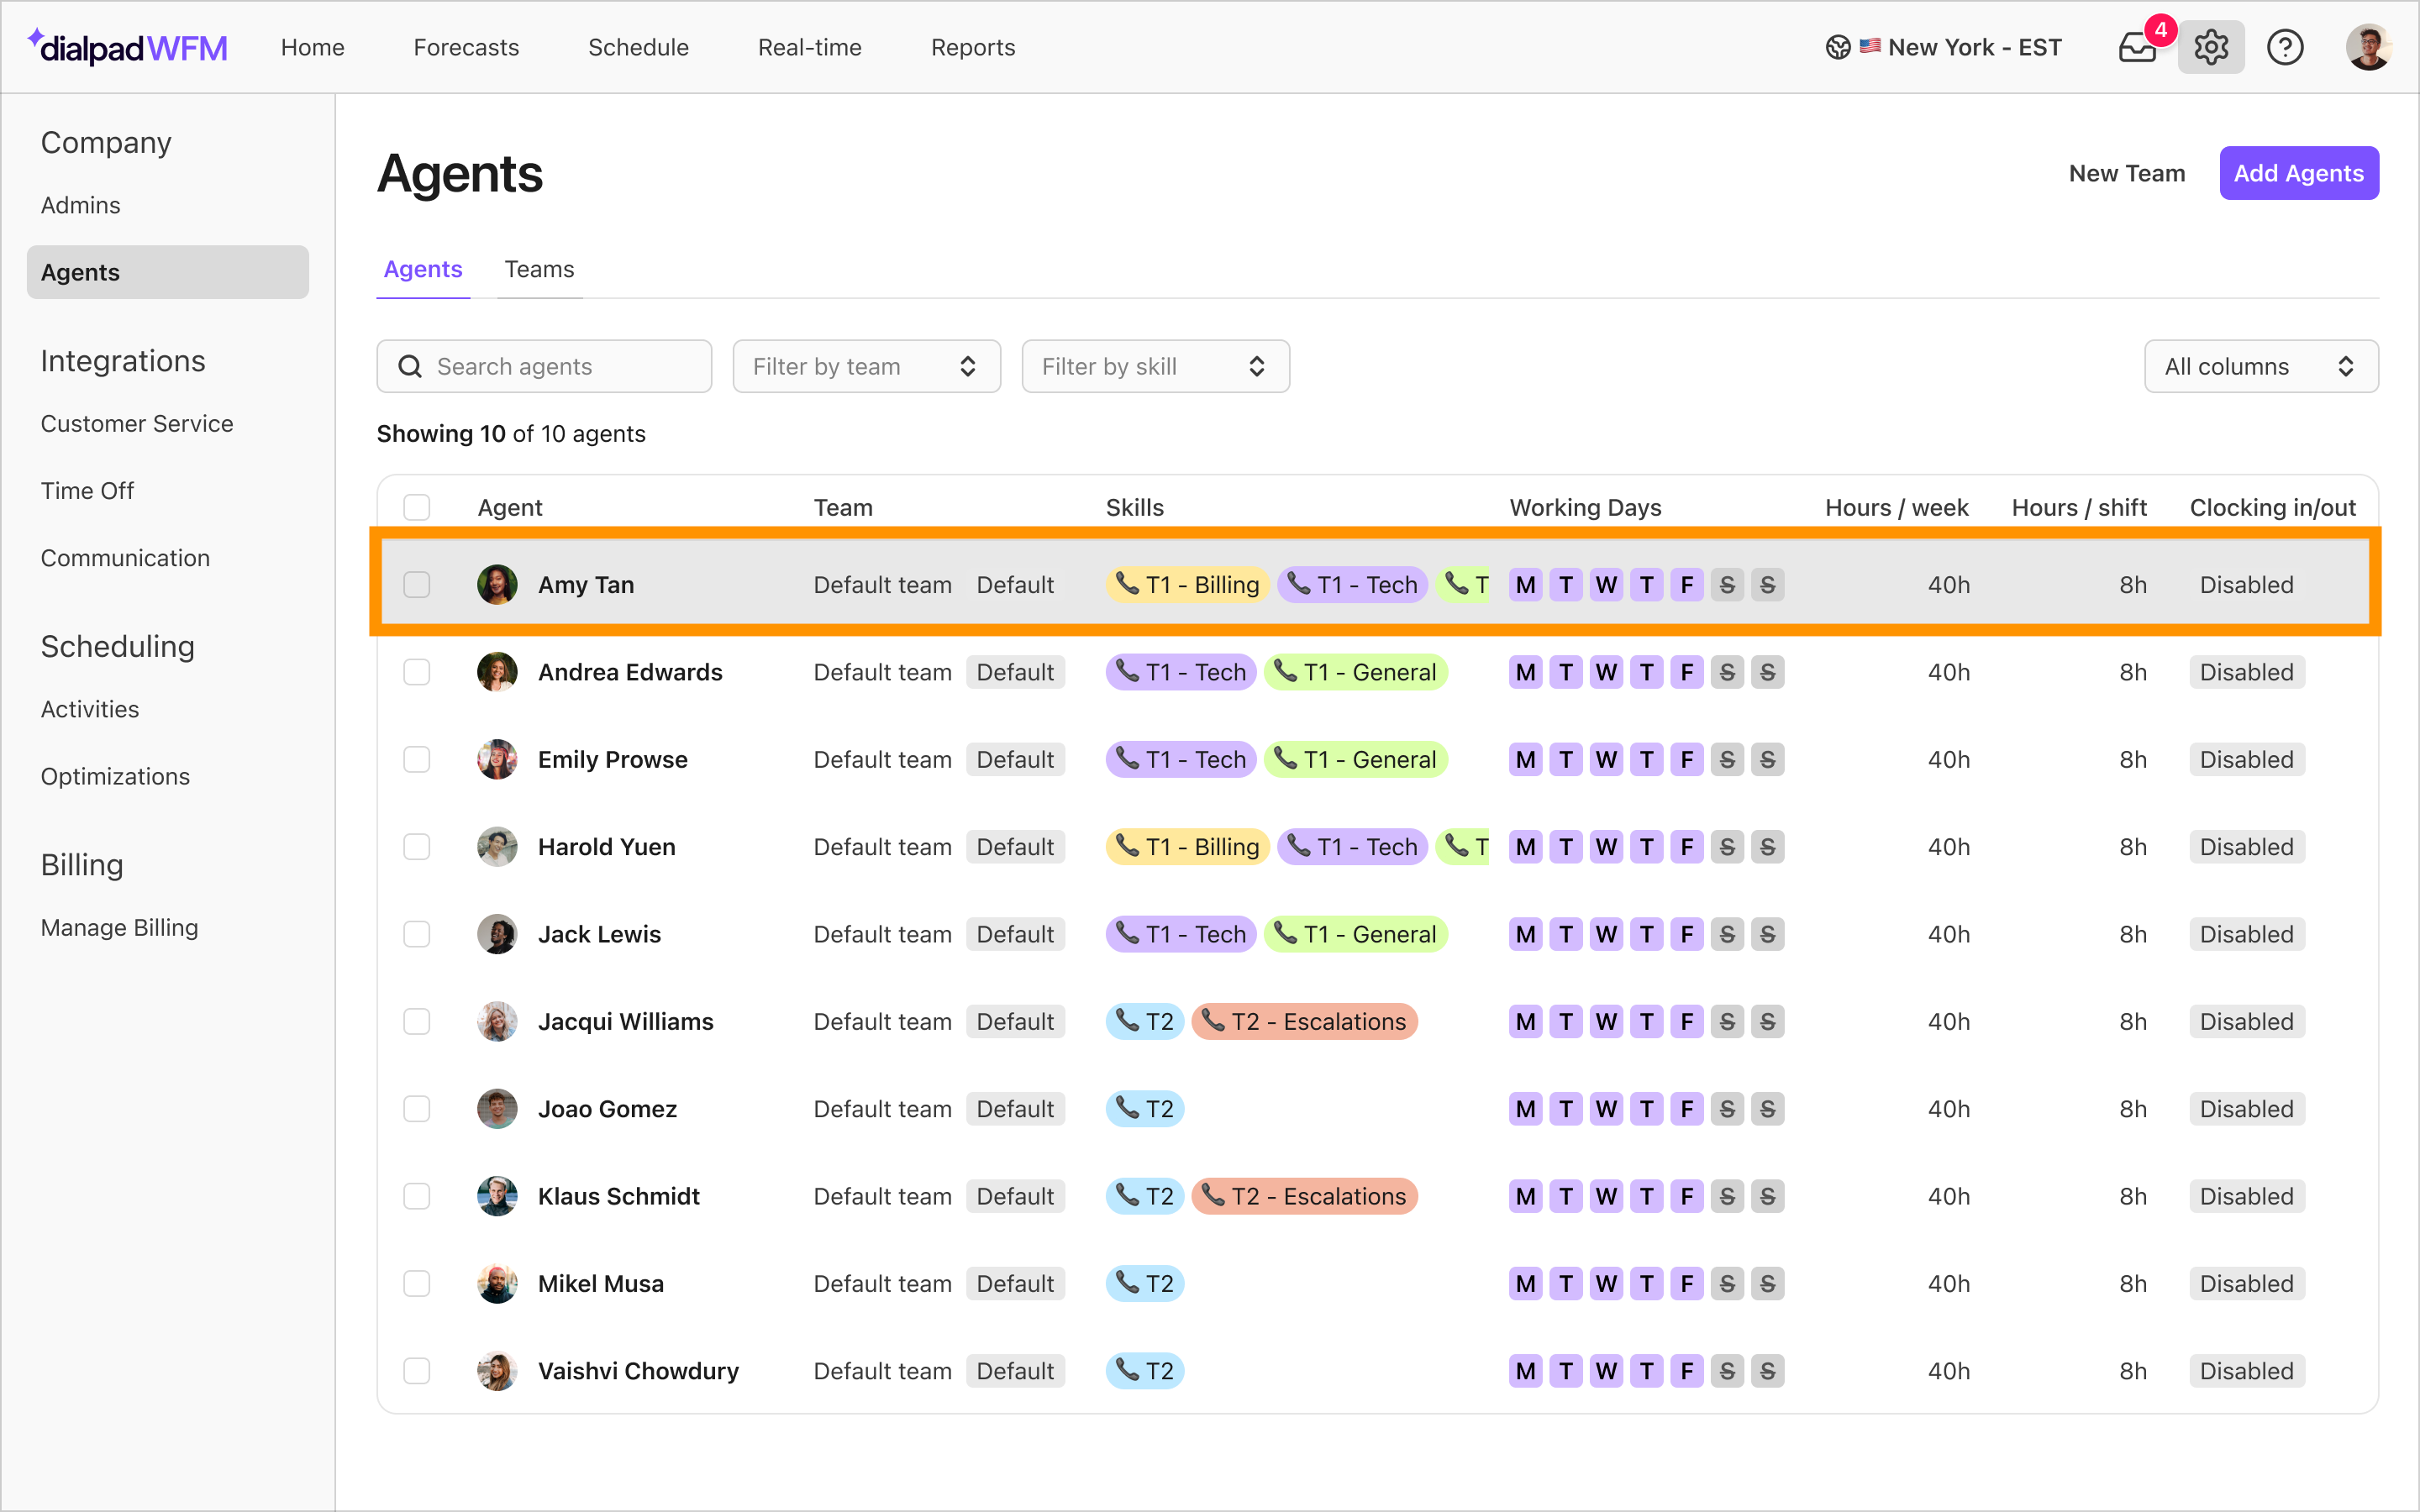Click the timezone globe icon
Viewport: 2420px width, 1512px height.
coord(1837,47)
